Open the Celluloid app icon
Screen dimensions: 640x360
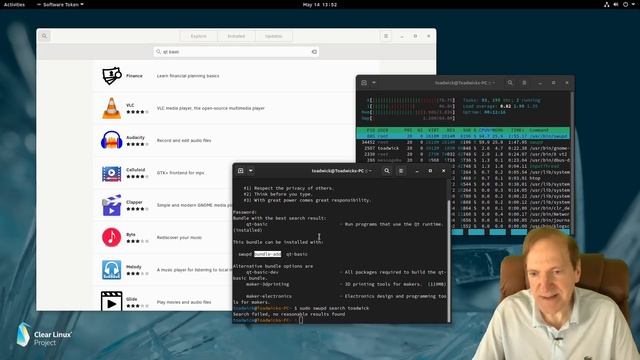[111, 173]
